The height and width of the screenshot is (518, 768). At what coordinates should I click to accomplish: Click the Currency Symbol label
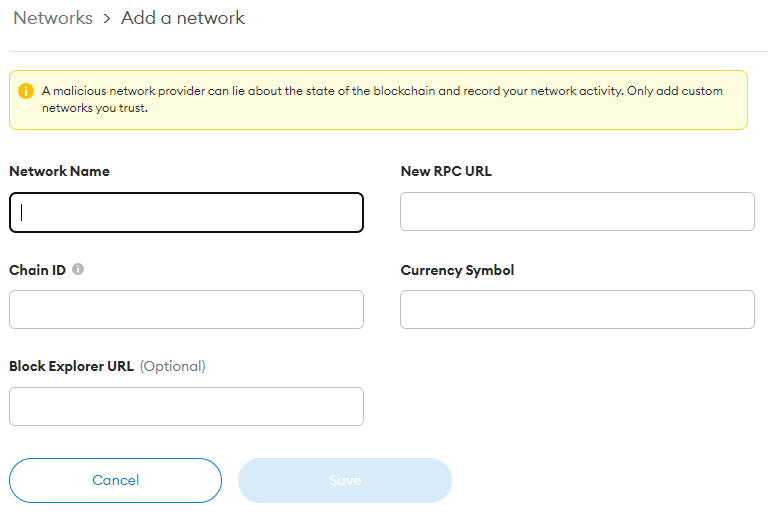(457, 270)
